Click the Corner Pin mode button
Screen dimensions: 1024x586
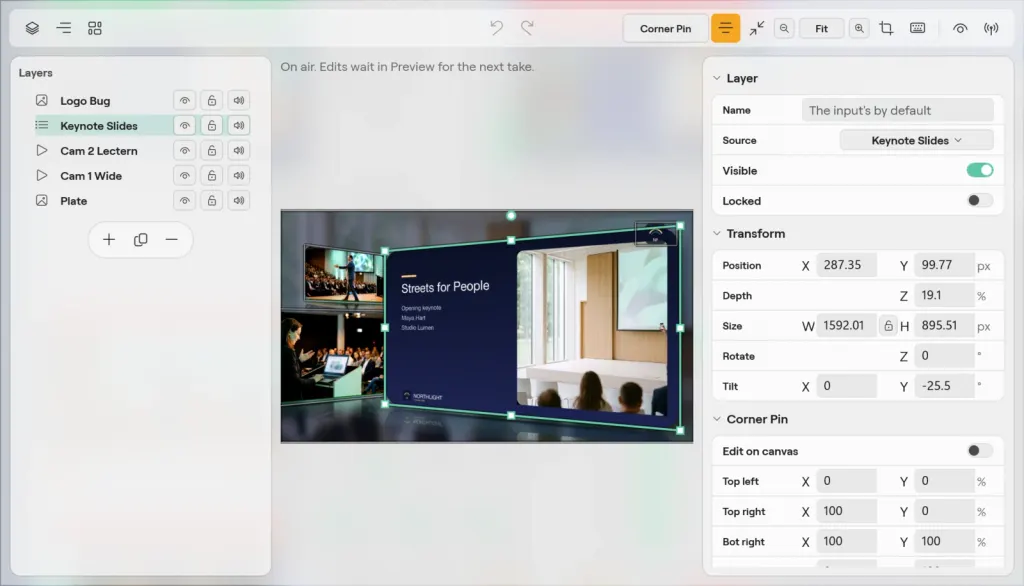[665, 28]
